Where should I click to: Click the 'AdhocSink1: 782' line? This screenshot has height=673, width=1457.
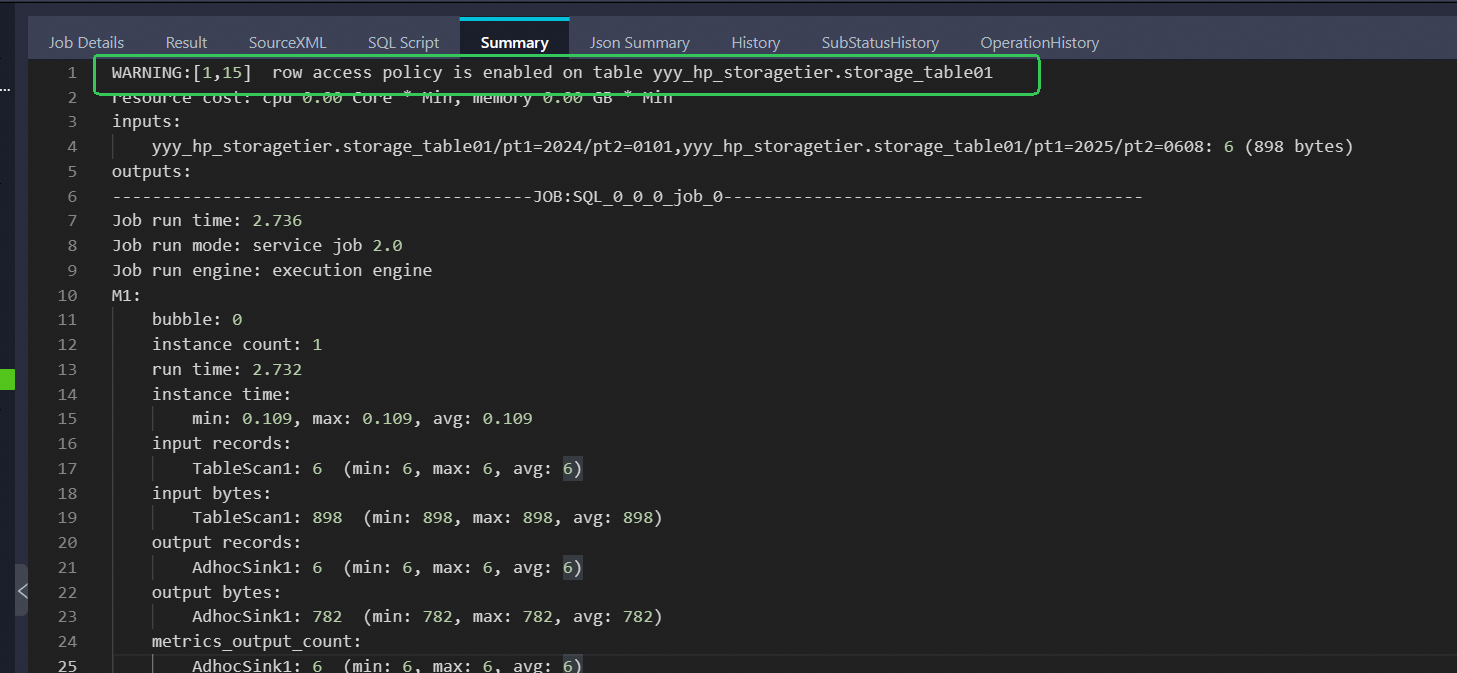pos(427,617)
